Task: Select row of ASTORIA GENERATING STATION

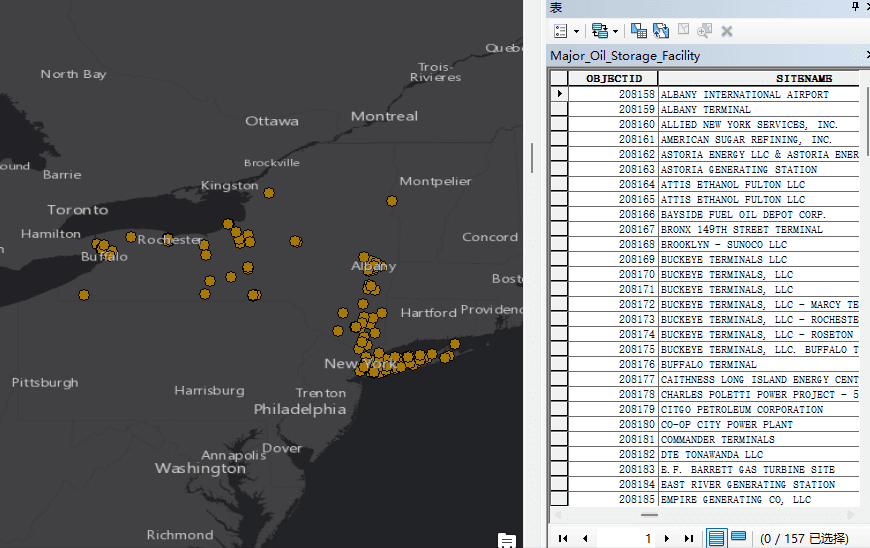Action: pos(559,169)
